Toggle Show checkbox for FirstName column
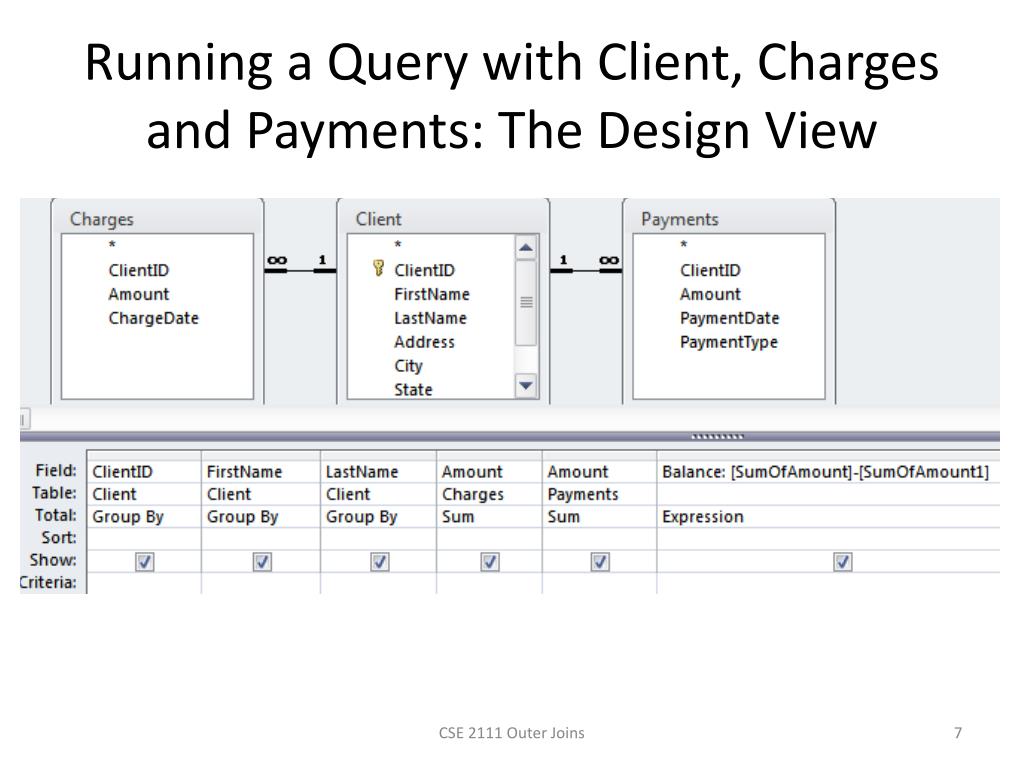 click(x=262, y=562)
